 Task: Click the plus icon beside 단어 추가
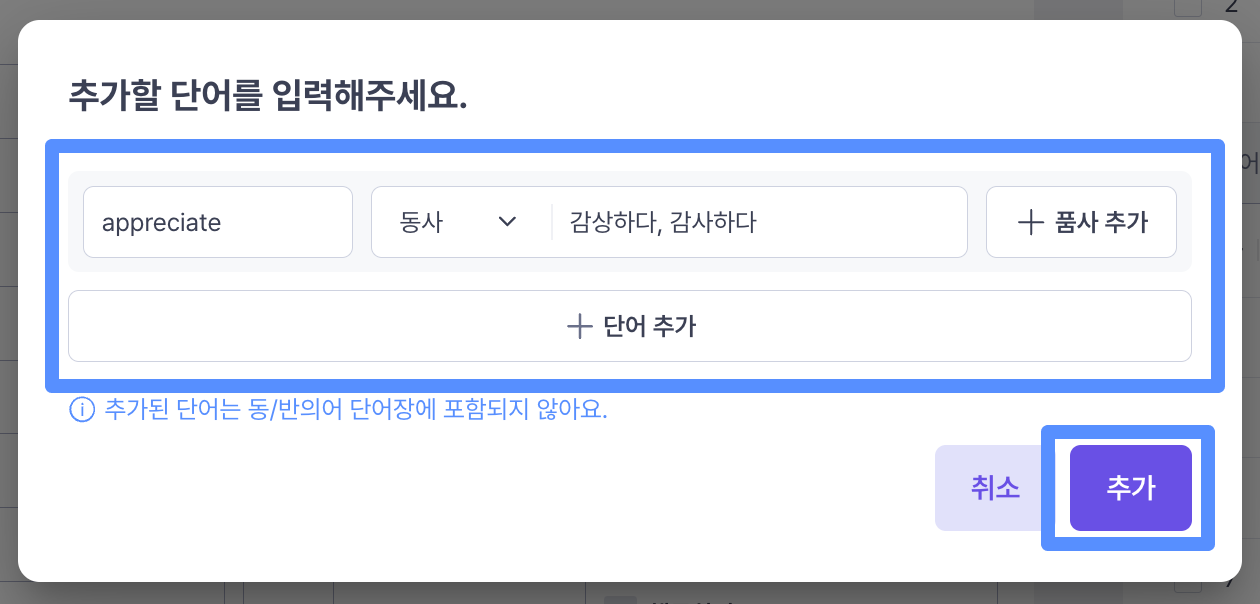(580, 326)
